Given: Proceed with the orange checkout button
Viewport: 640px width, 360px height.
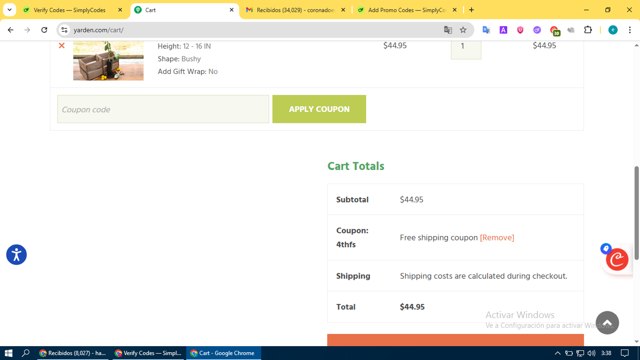Looking at the screenshot, I should pyautogui.click(x=456, y=340).
